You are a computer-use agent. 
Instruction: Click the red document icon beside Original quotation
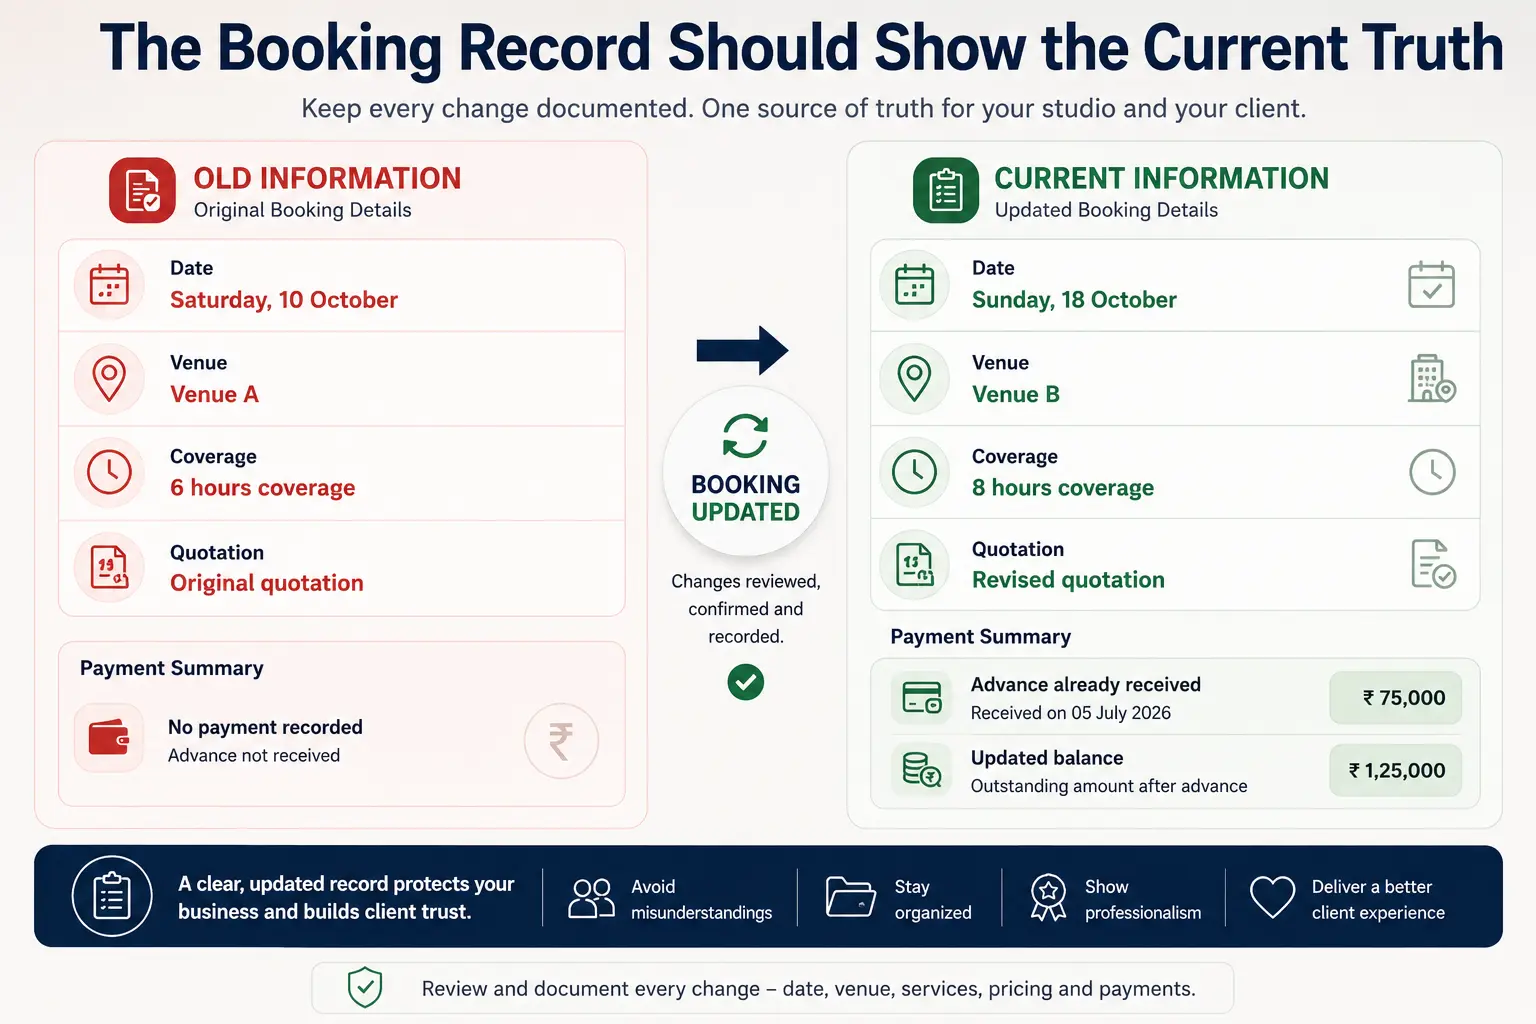pos(109,567)
